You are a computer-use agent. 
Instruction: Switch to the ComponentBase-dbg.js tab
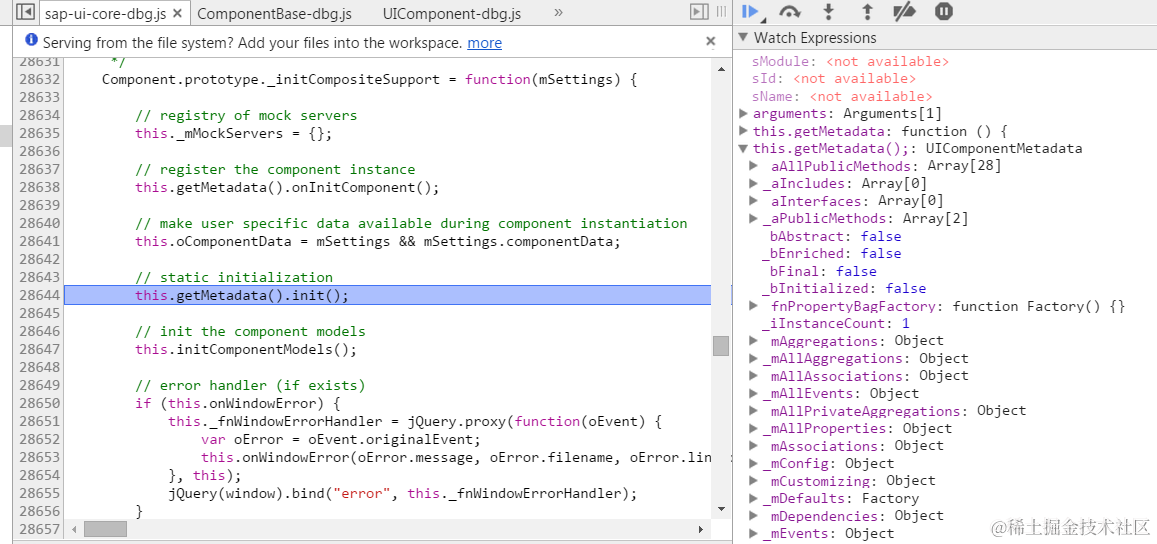[274, 13]
